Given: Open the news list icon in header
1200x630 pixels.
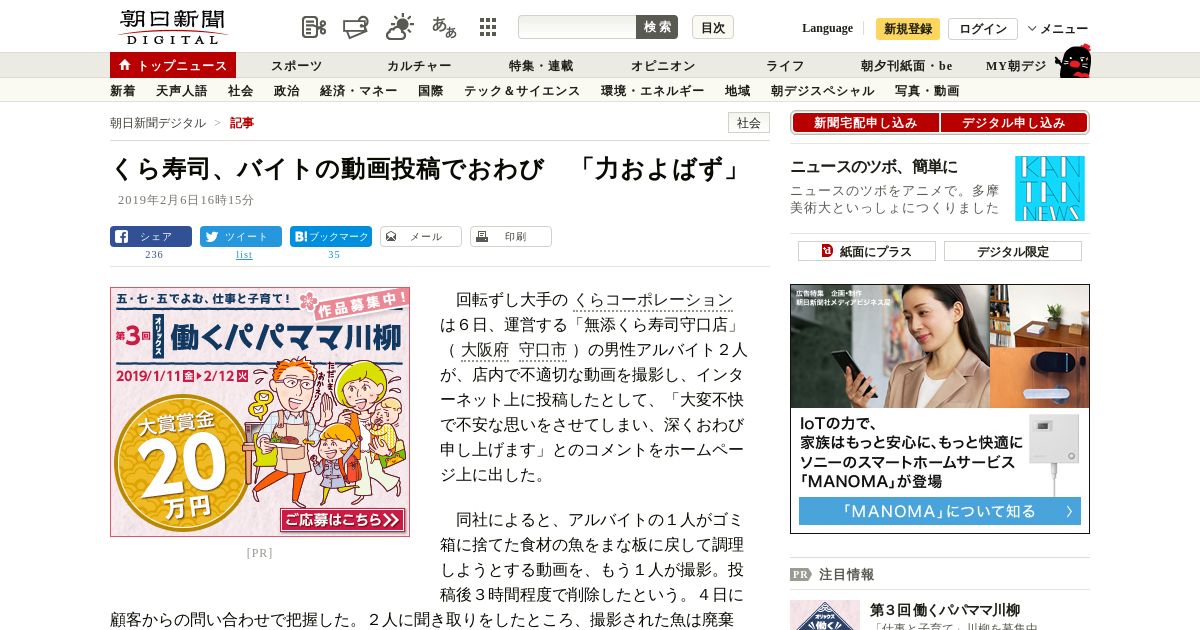Looking at the screenshot, I should click(x=314, y=27).
